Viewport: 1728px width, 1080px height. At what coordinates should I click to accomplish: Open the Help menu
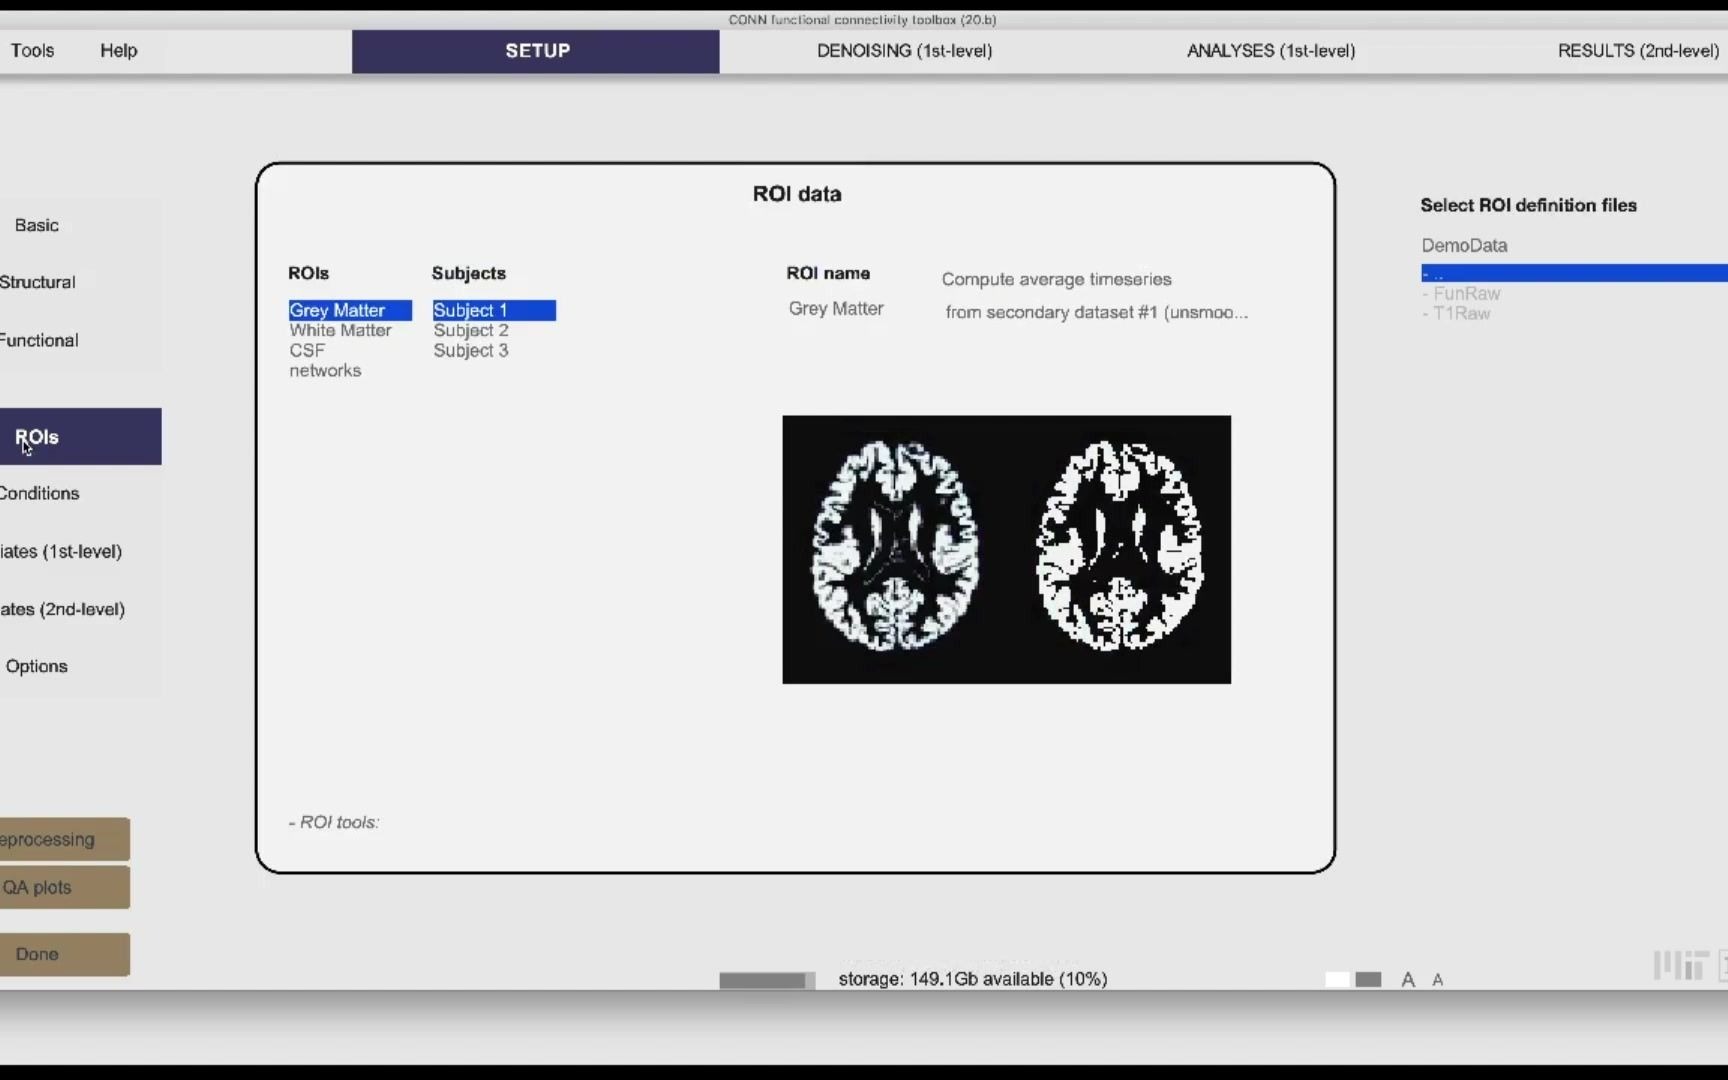coord(118,51)
